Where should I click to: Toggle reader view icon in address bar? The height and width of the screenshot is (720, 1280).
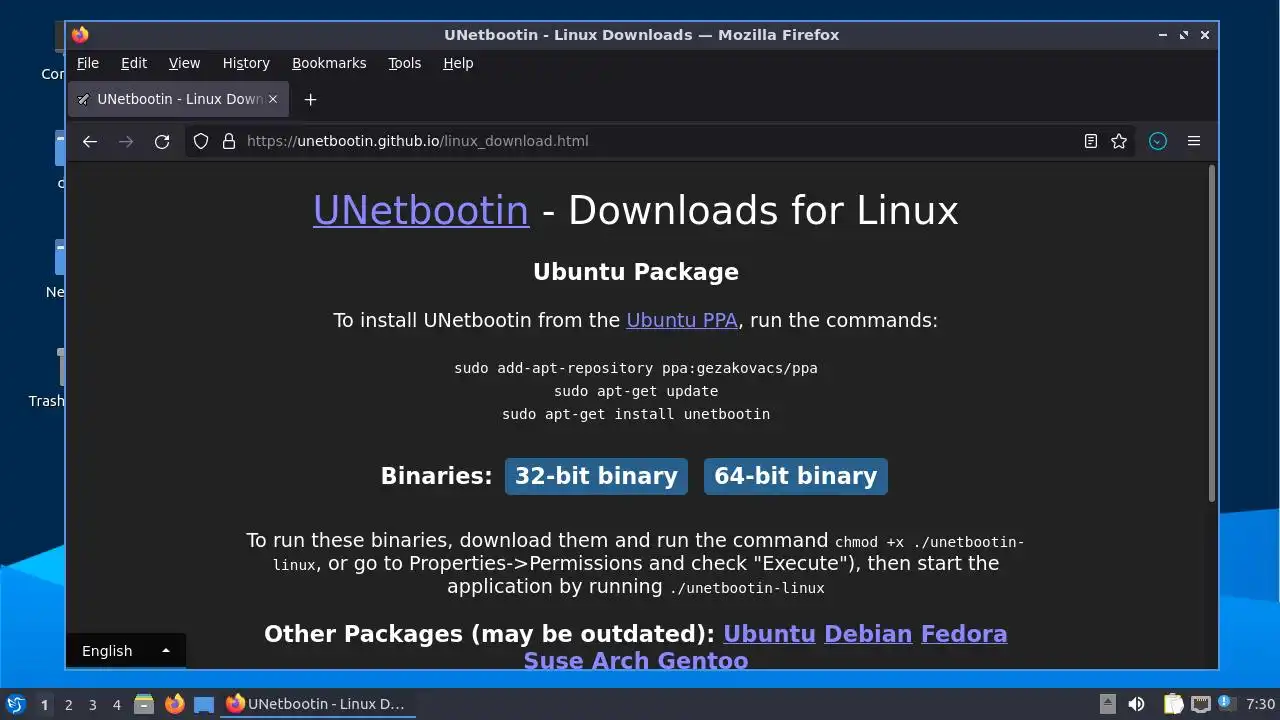1091,141
